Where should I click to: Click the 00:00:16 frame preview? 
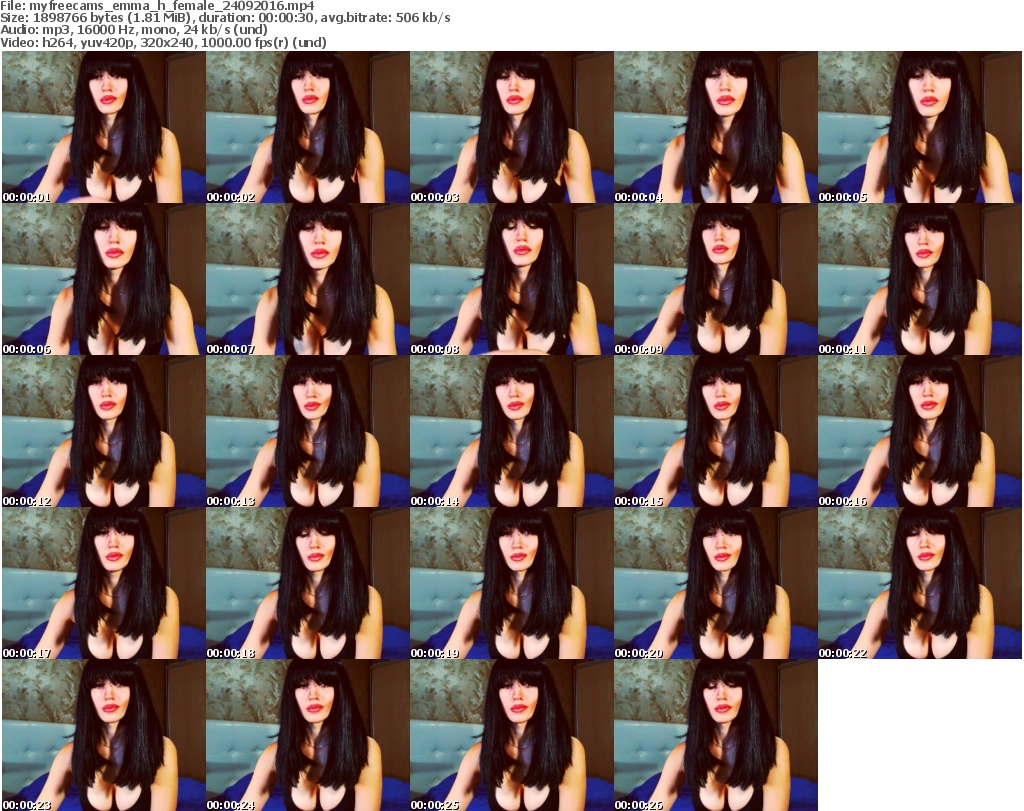pyautogui.click(x=920, y=431)
